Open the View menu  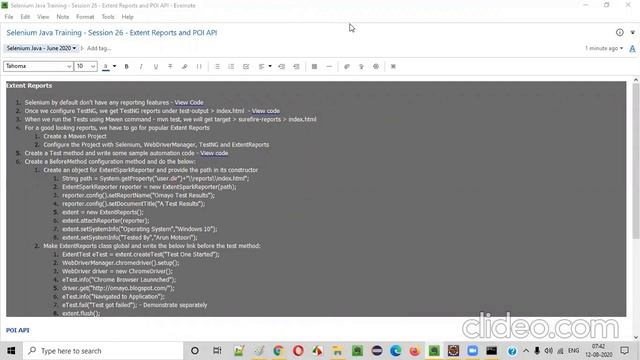(x=43, y=17)
